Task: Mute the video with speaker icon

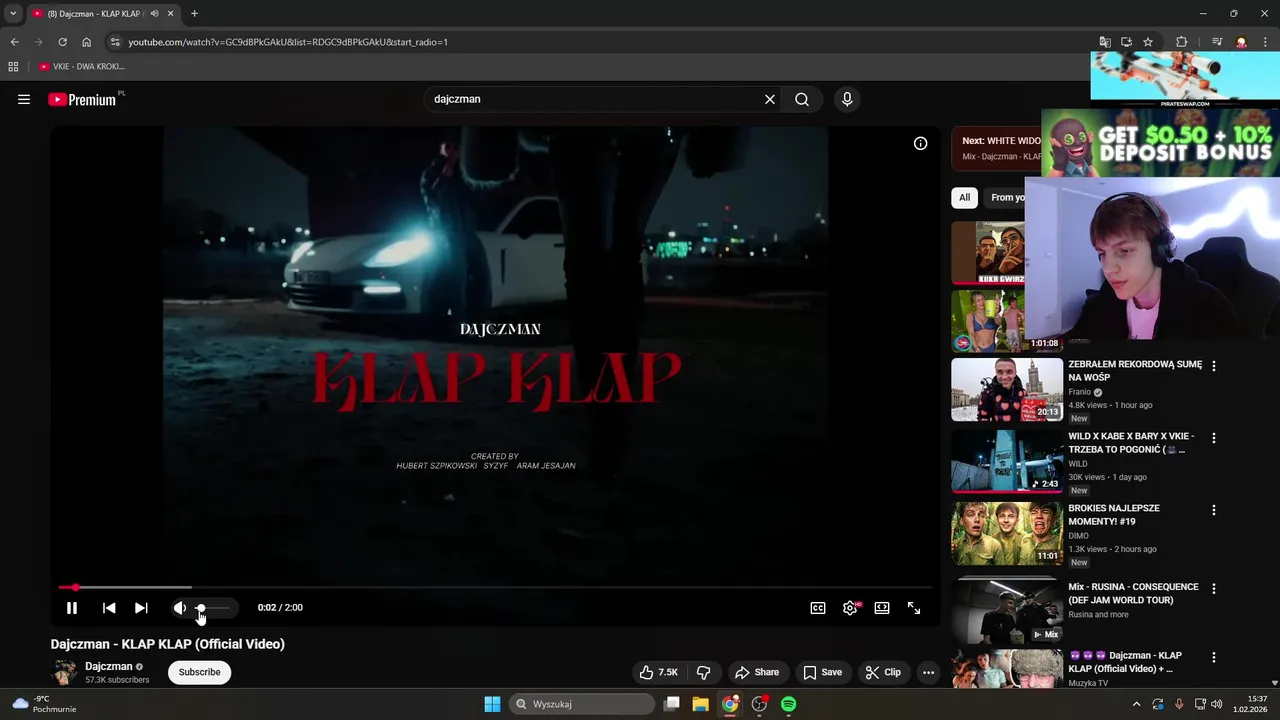Action: (x=179, y=608)
